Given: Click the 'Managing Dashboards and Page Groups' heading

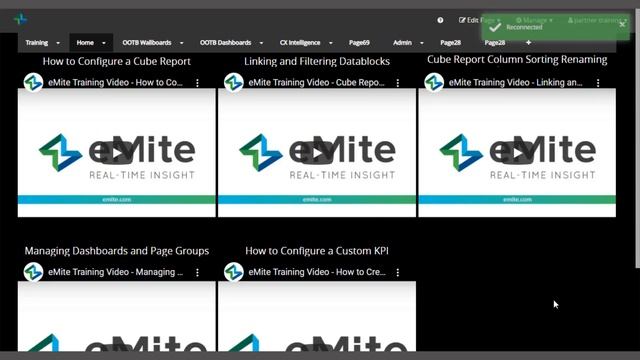Looking at the screenshot, I should [x=117, y=251].
